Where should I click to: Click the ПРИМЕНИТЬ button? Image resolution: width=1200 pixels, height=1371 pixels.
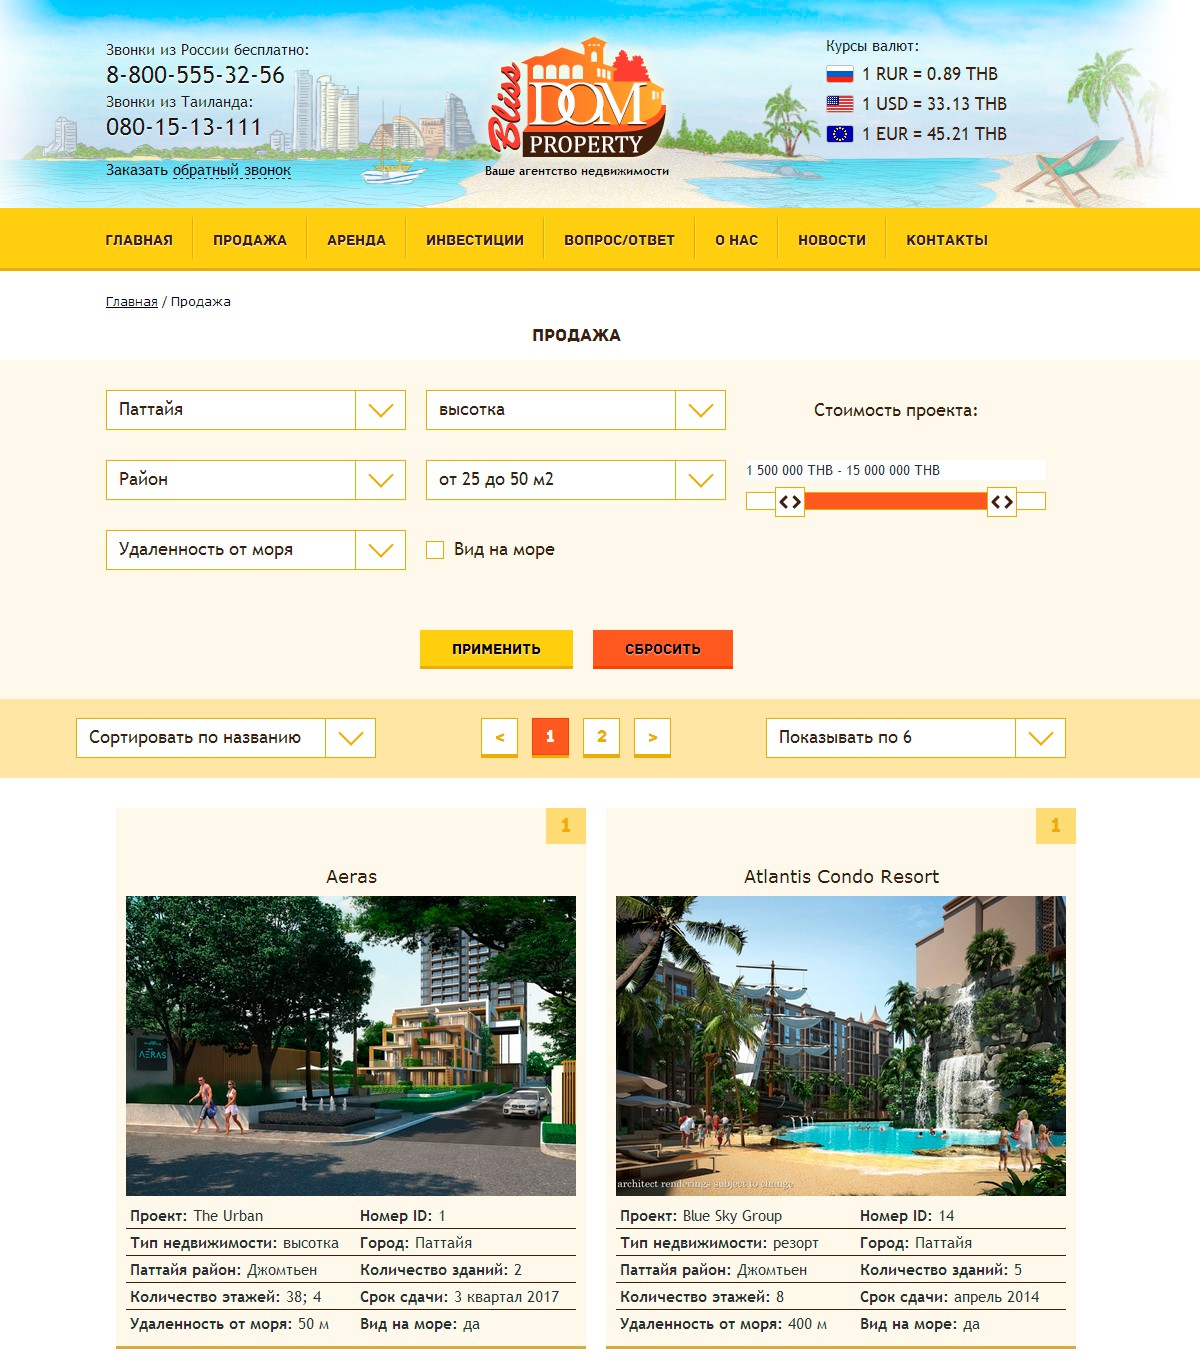tap(496, 649)
